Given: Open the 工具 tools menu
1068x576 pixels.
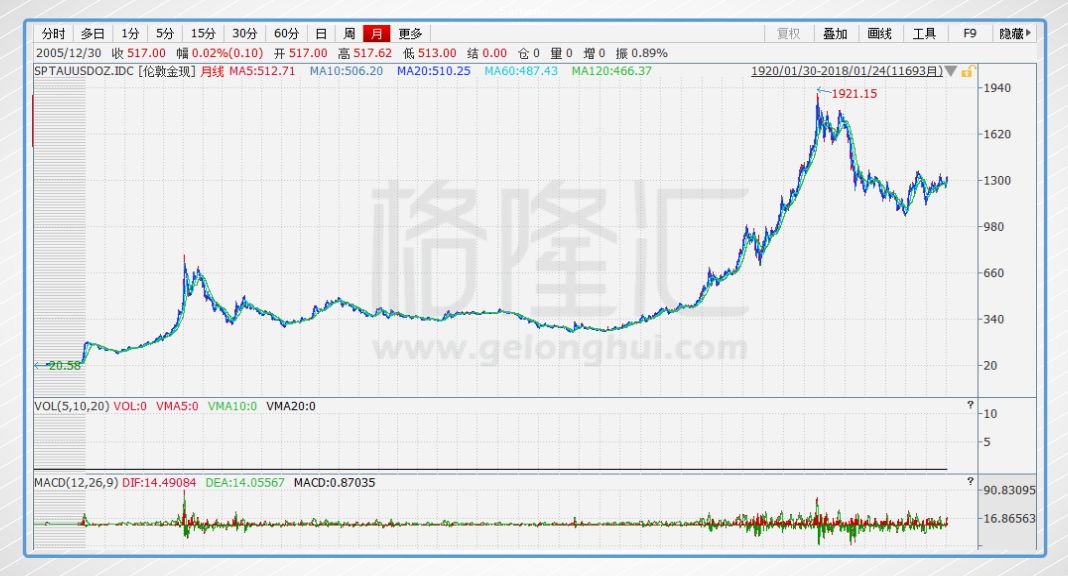Looking at the screenshot, I should (924, 33).
